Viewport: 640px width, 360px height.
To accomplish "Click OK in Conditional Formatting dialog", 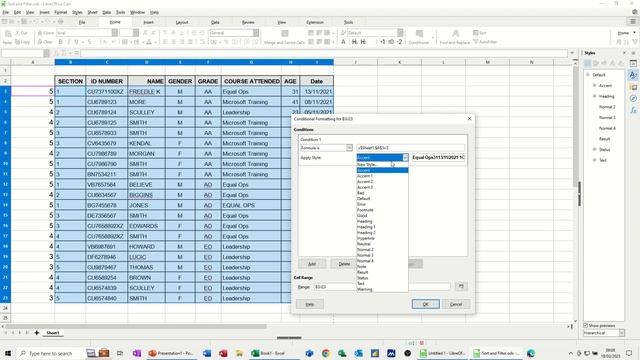I will coord(425,304).
